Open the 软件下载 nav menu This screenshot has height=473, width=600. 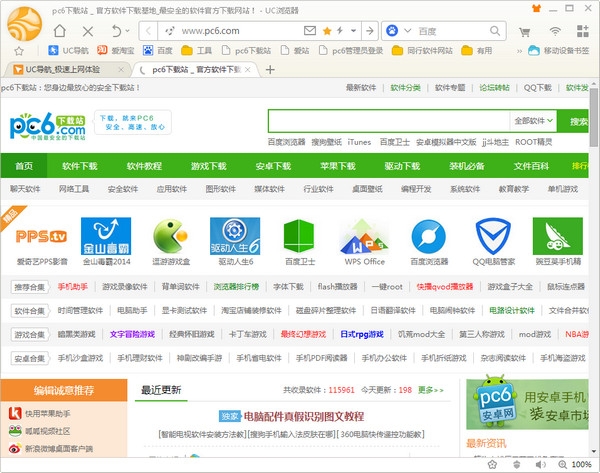[80, 166]
